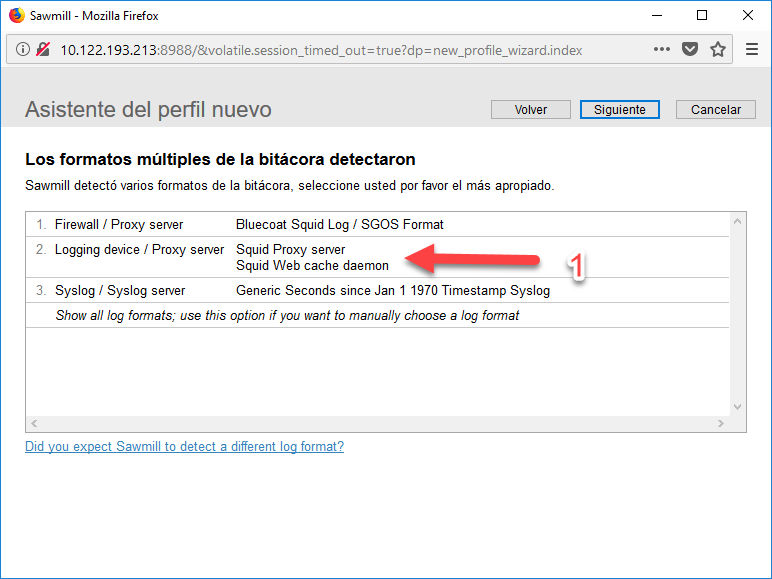This screenshot has height=579, width=772.
Task: Select Bluecoat Squid Log / SGOS Format row
Action: coord(378,225)
